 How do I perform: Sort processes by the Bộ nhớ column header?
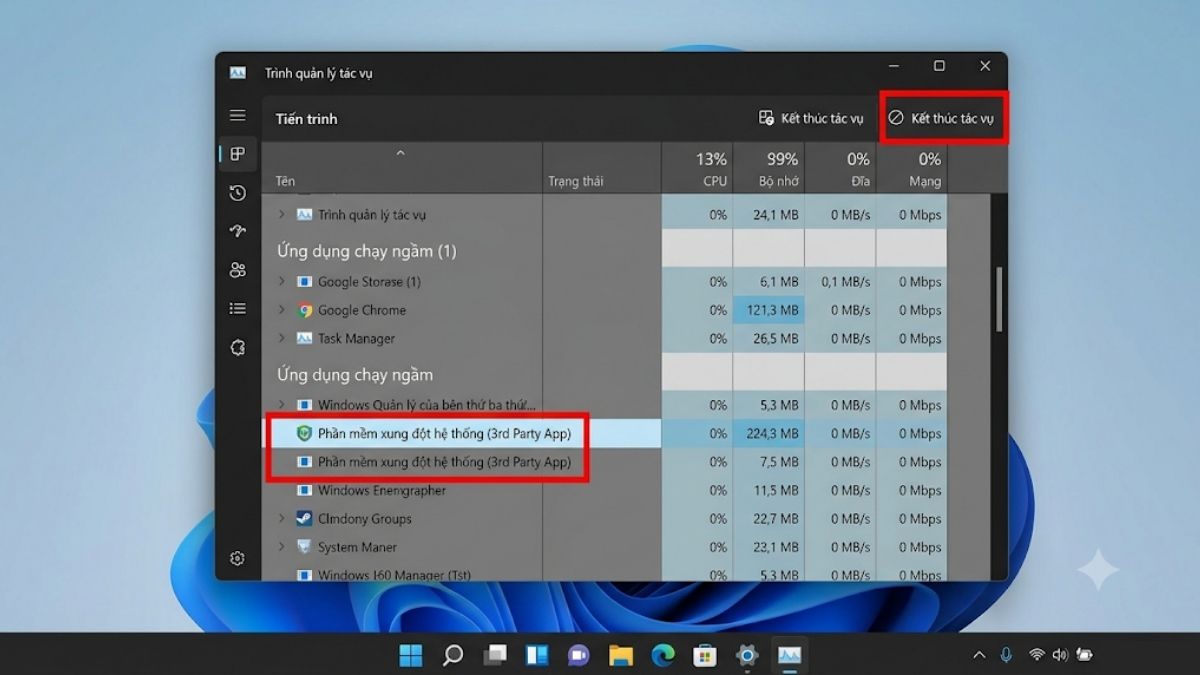[768, 167]
